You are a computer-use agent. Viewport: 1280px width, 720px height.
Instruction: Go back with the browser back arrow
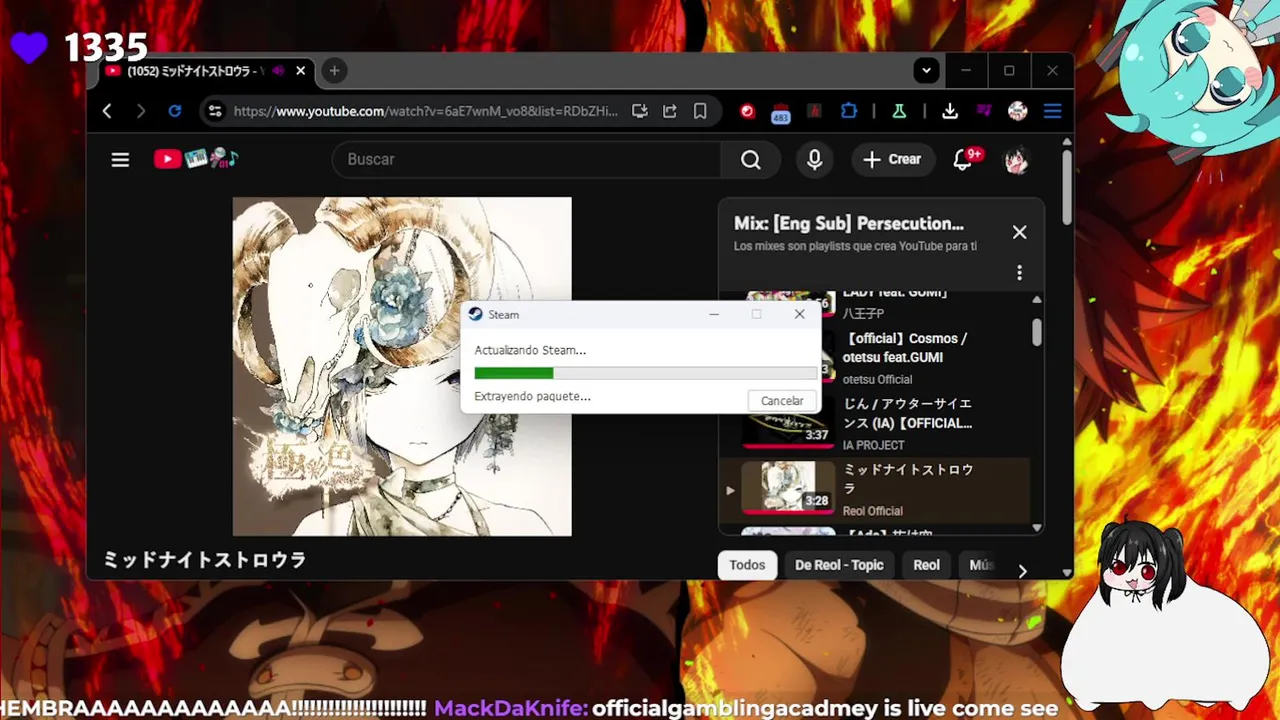pos(107,111)
